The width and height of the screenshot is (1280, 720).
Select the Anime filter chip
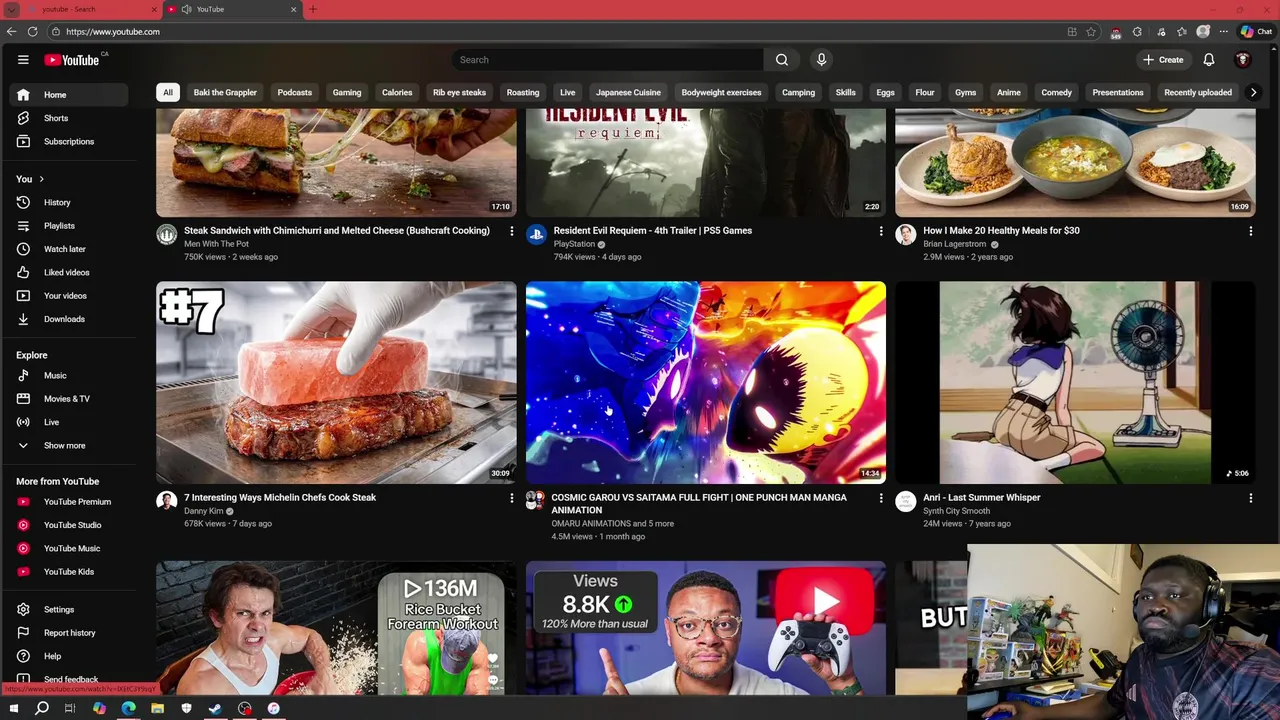[x=1009, y=92]
